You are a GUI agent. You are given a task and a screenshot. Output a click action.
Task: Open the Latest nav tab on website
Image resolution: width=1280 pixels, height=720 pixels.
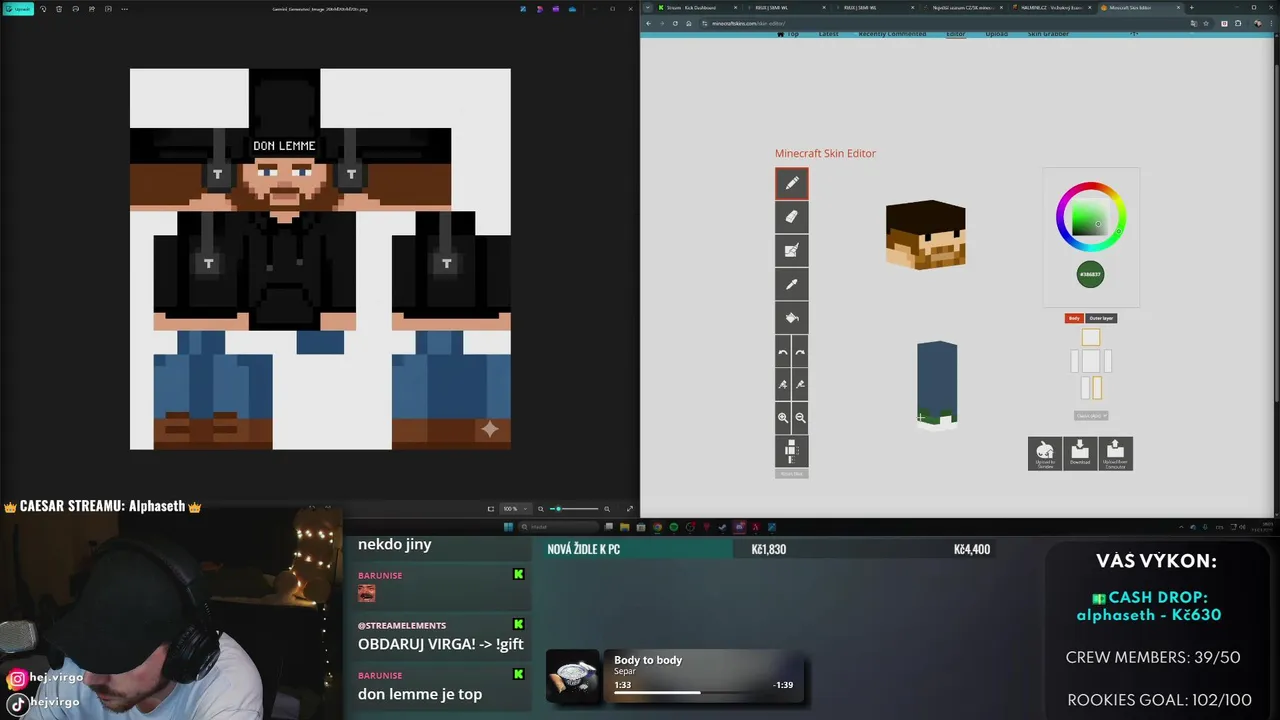pyautogui.click(x=829, y=34)
